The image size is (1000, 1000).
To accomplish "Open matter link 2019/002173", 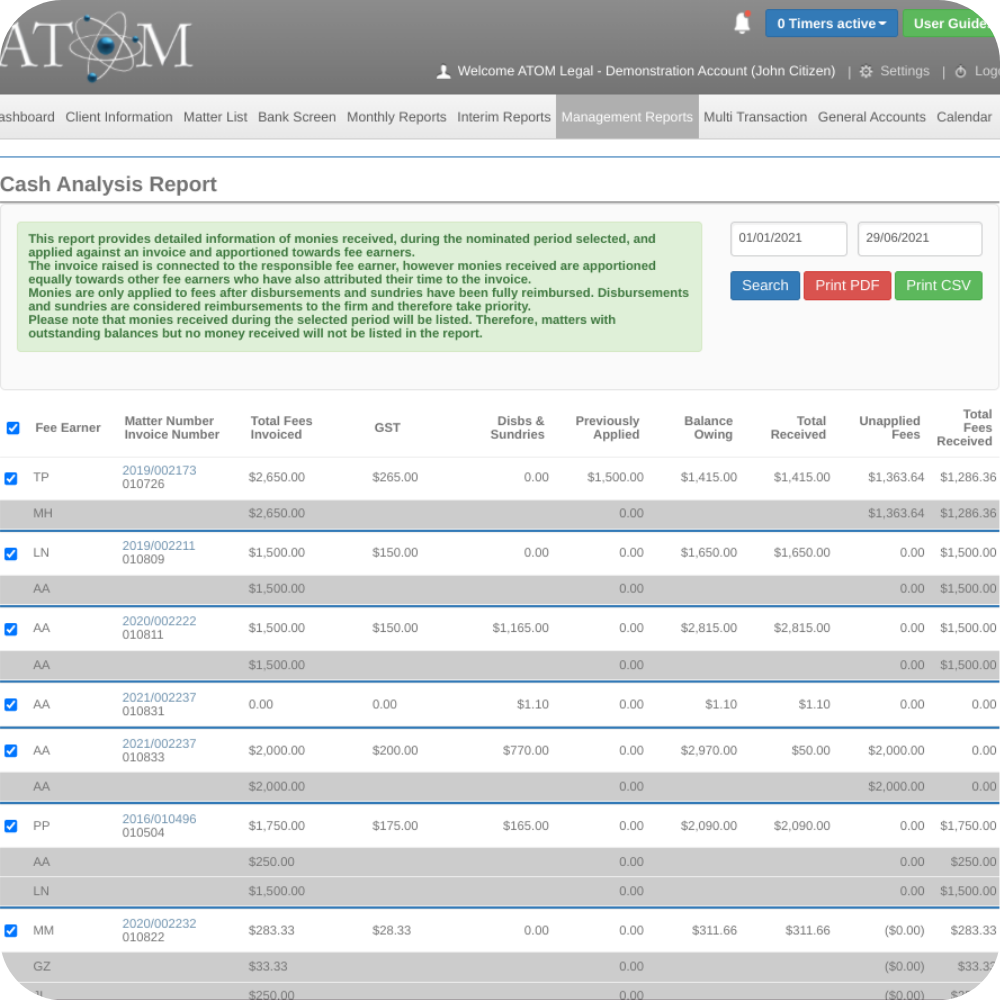I will click(158, 471).
